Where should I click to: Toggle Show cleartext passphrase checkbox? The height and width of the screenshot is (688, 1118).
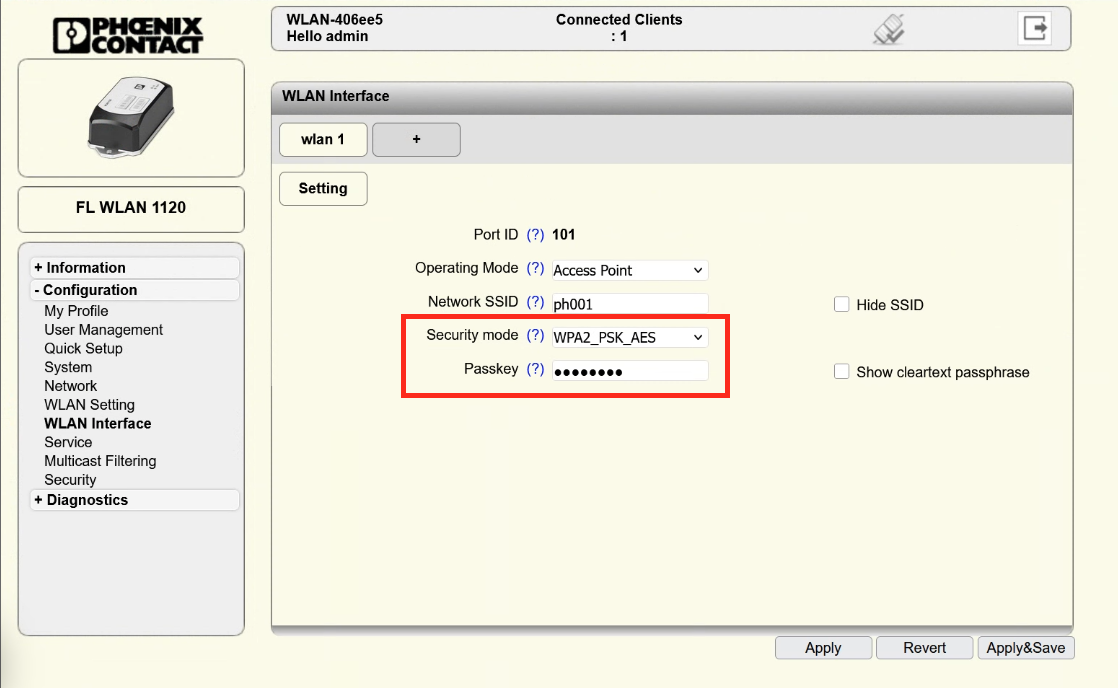841,372
